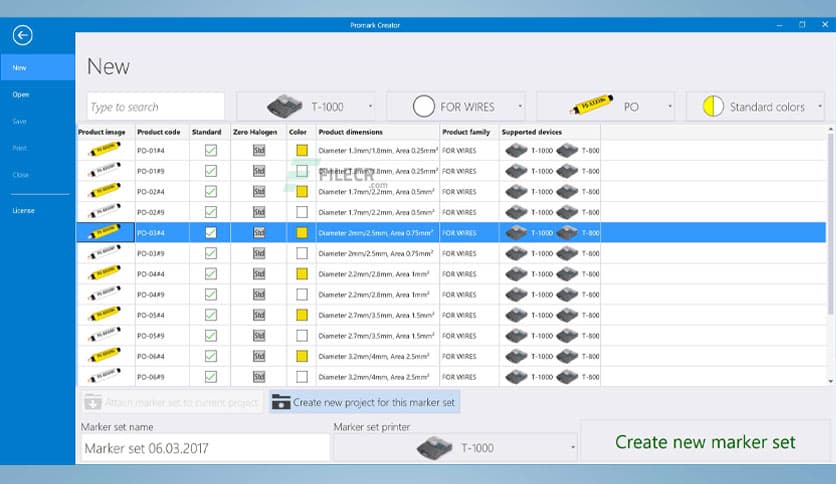The width and height of the screenshot is (836, 484).
Task: Click Create new project for this marker set
Action: pyautogui.click(x=364, y=402)
